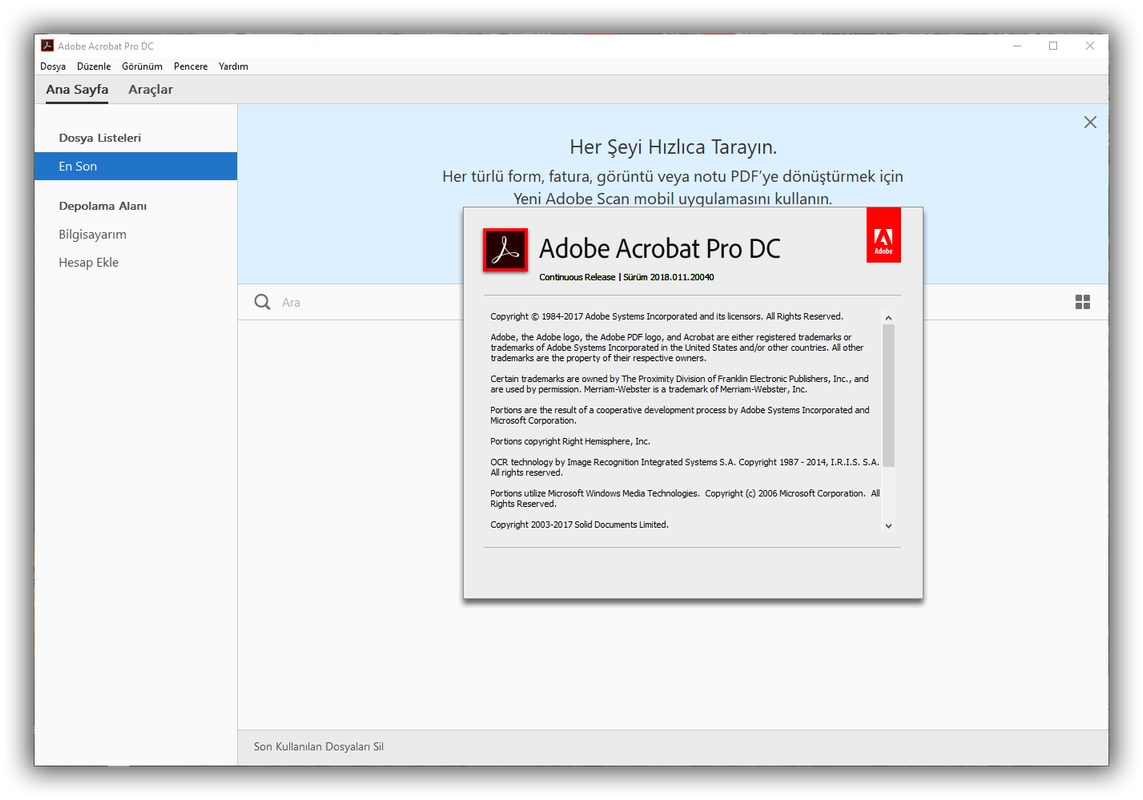Screen dimensions: 1143x800
Task: Switch to the Araçlar tab
Action: tap(150, 90)
